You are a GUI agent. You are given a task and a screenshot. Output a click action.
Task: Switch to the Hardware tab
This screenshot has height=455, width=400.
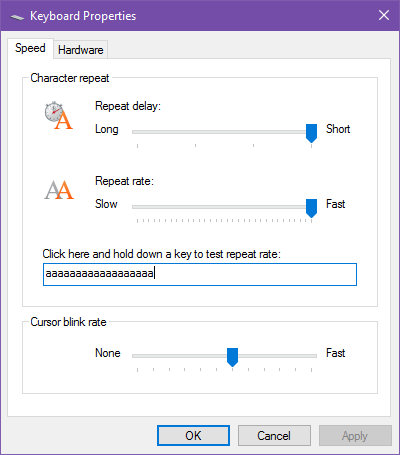81,50
